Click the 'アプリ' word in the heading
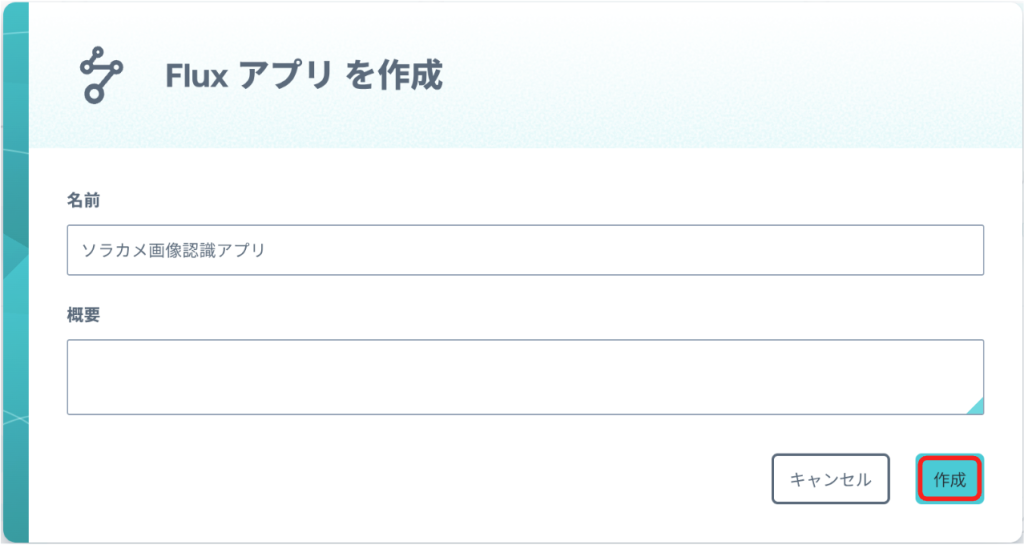 (x=286, y=75)
